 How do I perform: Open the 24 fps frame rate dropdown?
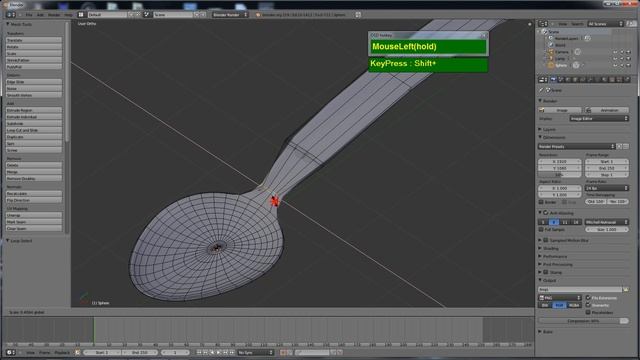click(x=607, y=188)
